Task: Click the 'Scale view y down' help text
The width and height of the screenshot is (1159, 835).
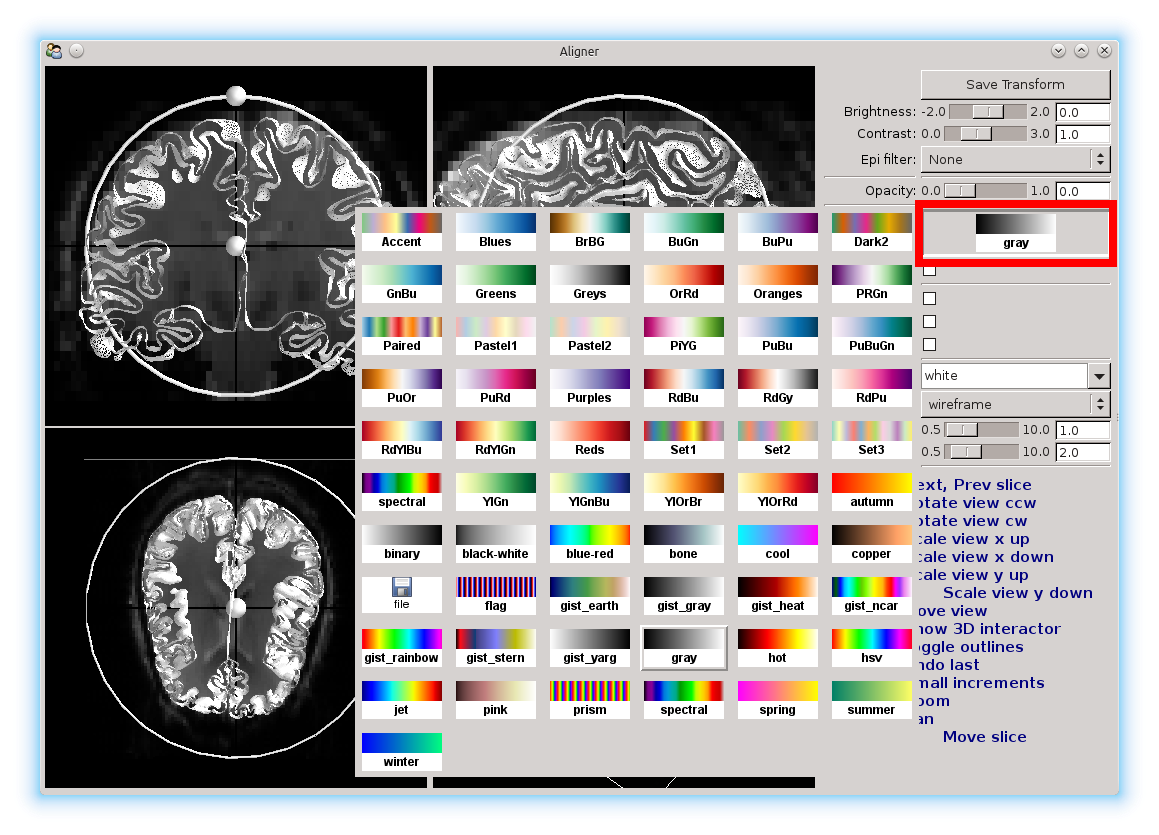Action: (1018, 593)
